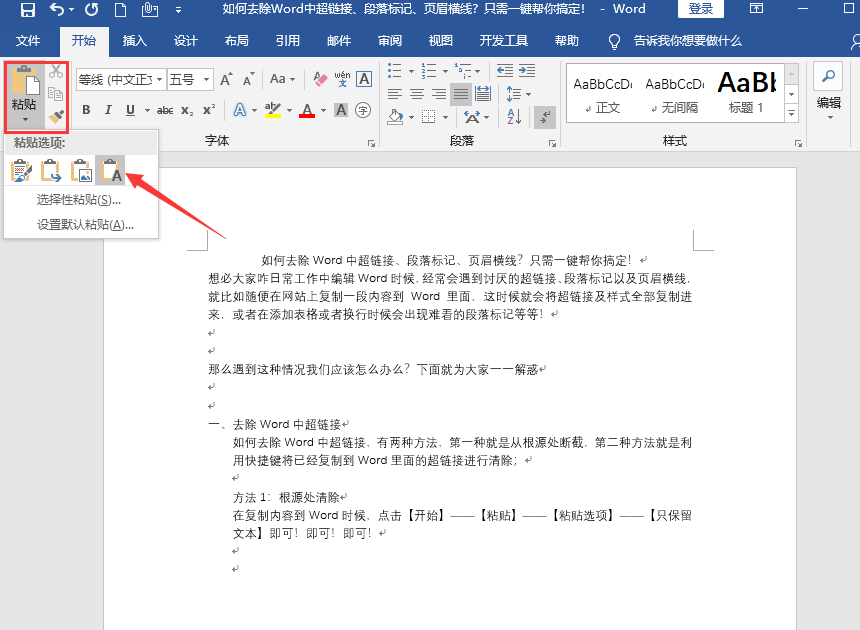
Task: Apply enclosed character icon
Action: tap(363, 110)
